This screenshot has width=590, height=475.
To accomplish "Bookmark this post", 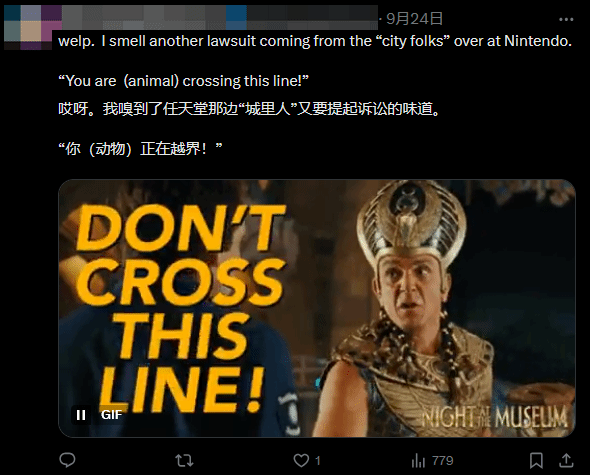I will pos(536,460).
